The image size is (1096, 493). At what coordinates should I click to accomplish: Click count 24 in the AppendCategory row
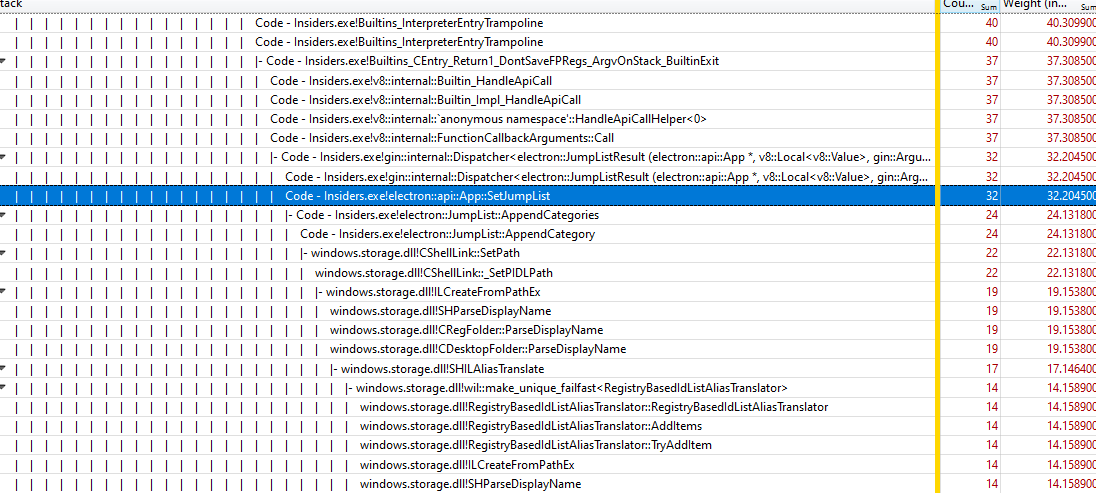point(991,234)
